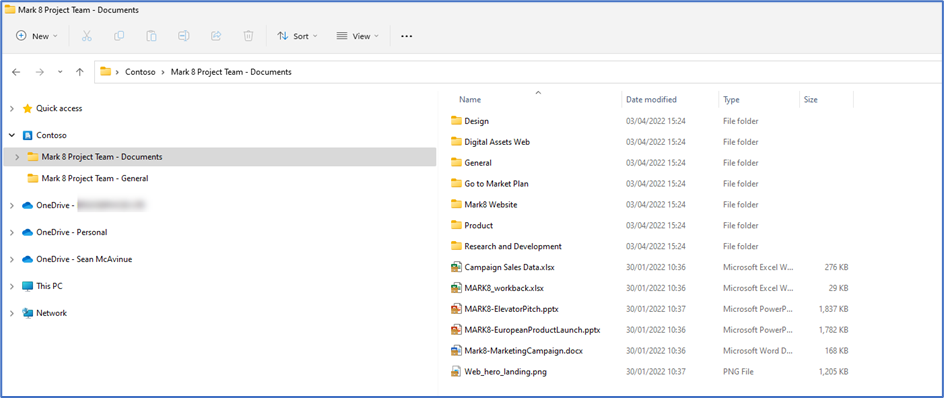Expand Mark 8 Project Team - Documents node
Viewport: 944px width, 398px height.
[x=17, y=157]
